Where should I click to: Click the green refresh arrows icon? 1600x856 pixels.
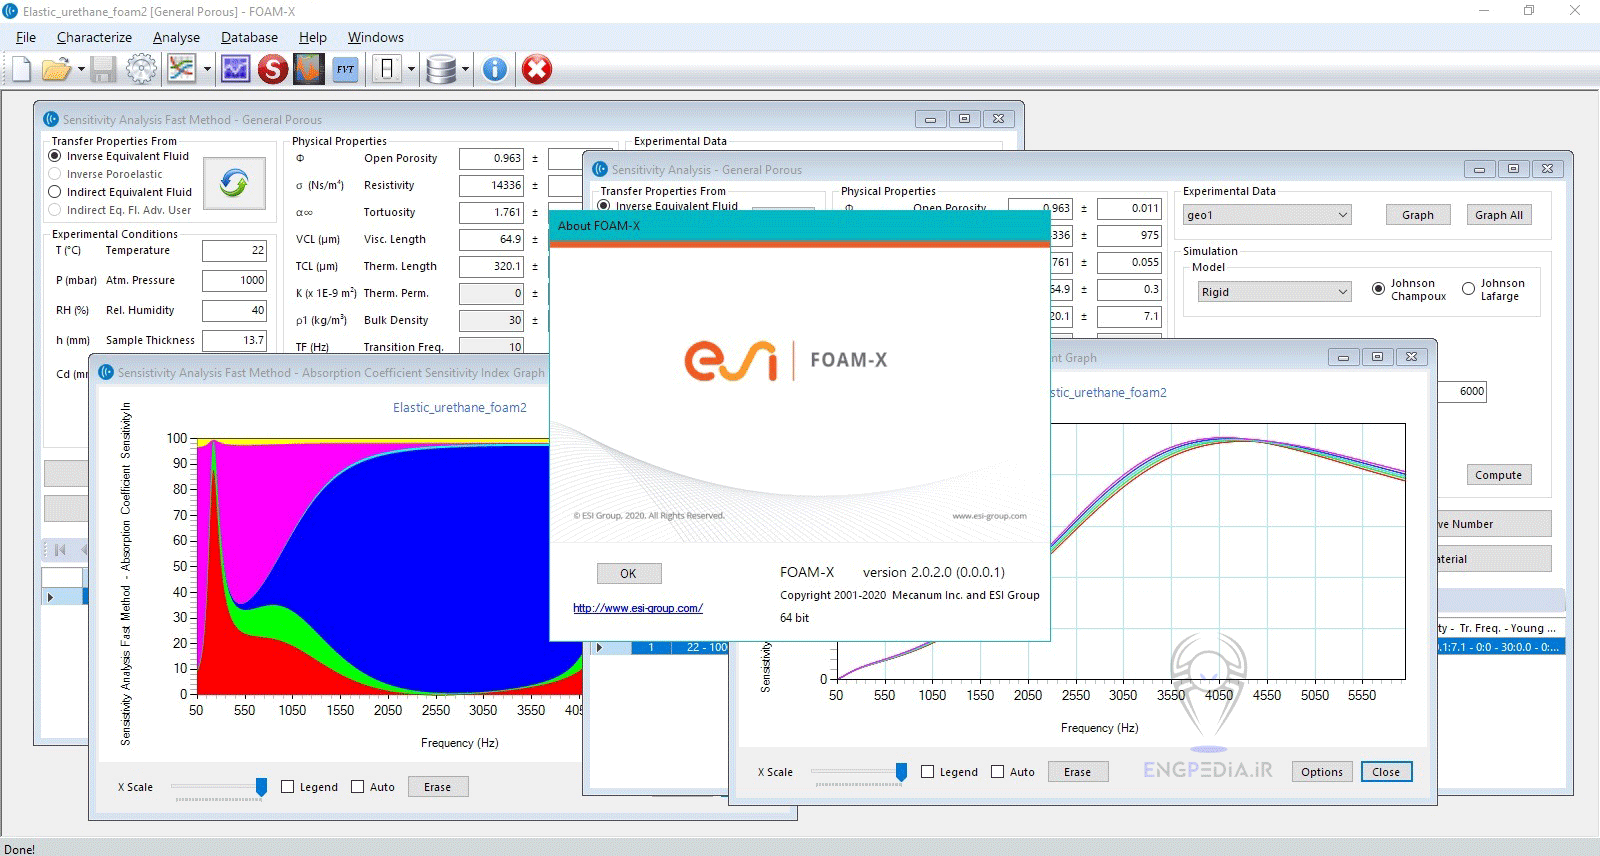pos(235,183)
